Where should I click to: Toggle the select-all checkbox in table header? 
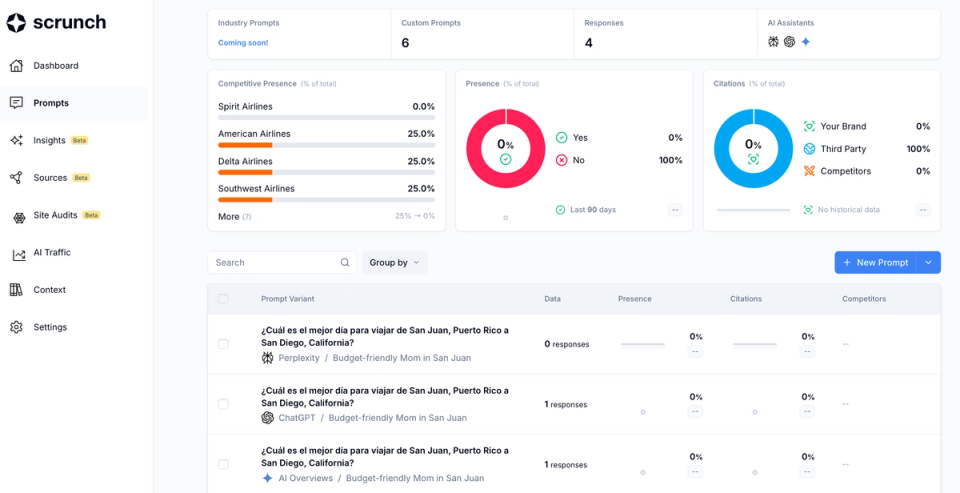[x=223, y=299]
